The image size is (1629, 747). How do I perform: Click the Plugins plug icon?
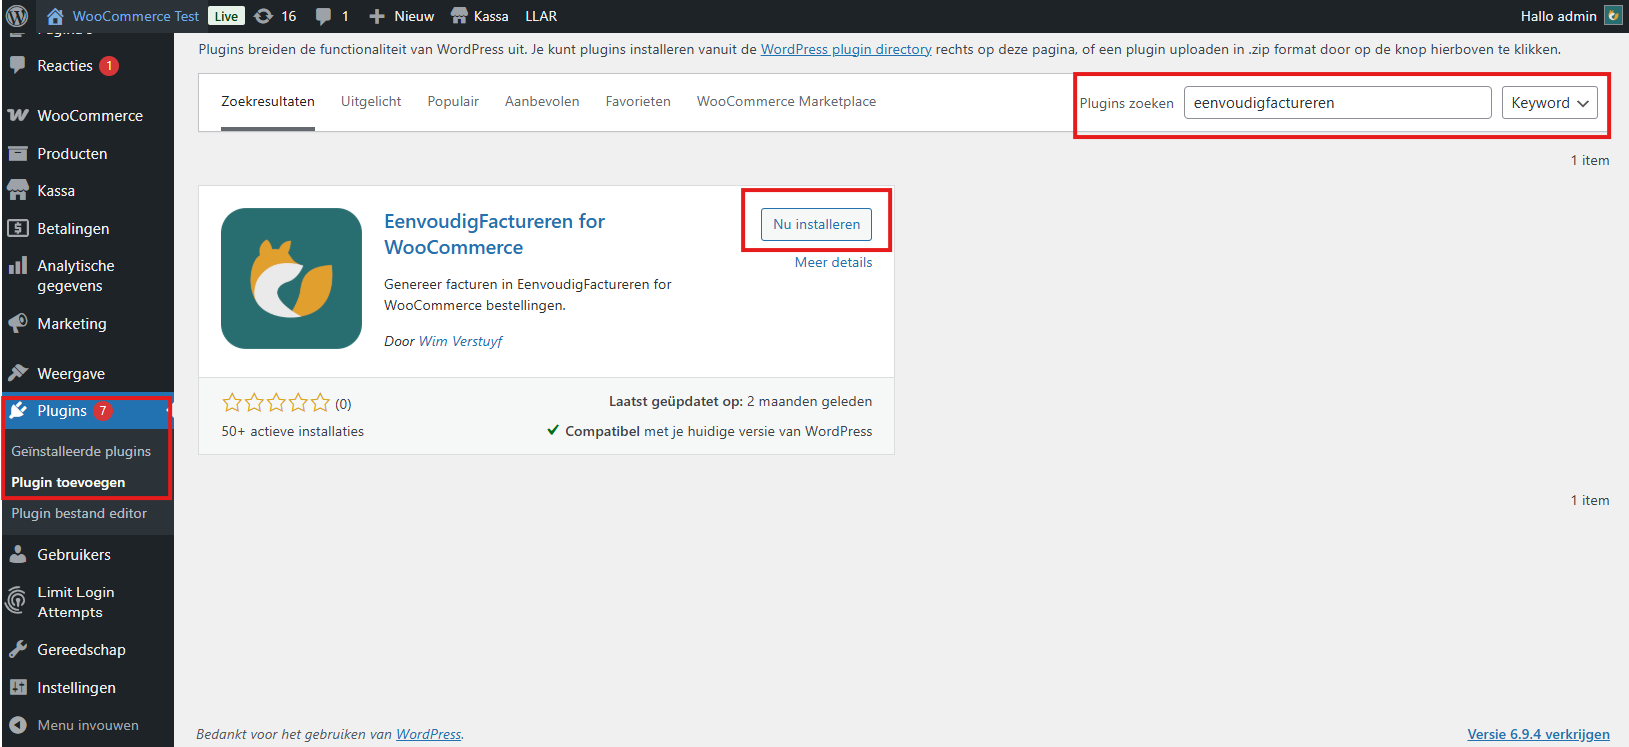click(x=18, y=411)
